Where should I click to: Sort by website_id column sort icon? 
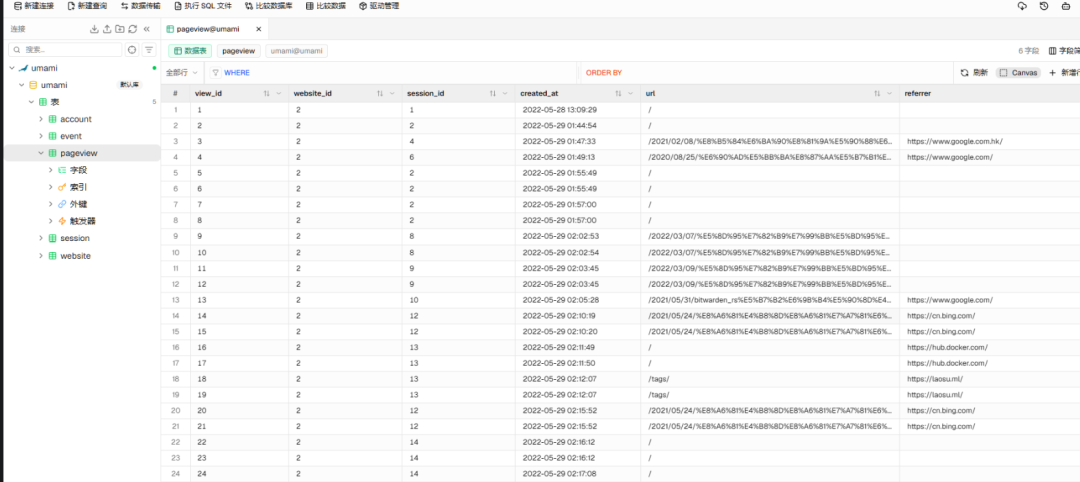(x=380, y=93)
